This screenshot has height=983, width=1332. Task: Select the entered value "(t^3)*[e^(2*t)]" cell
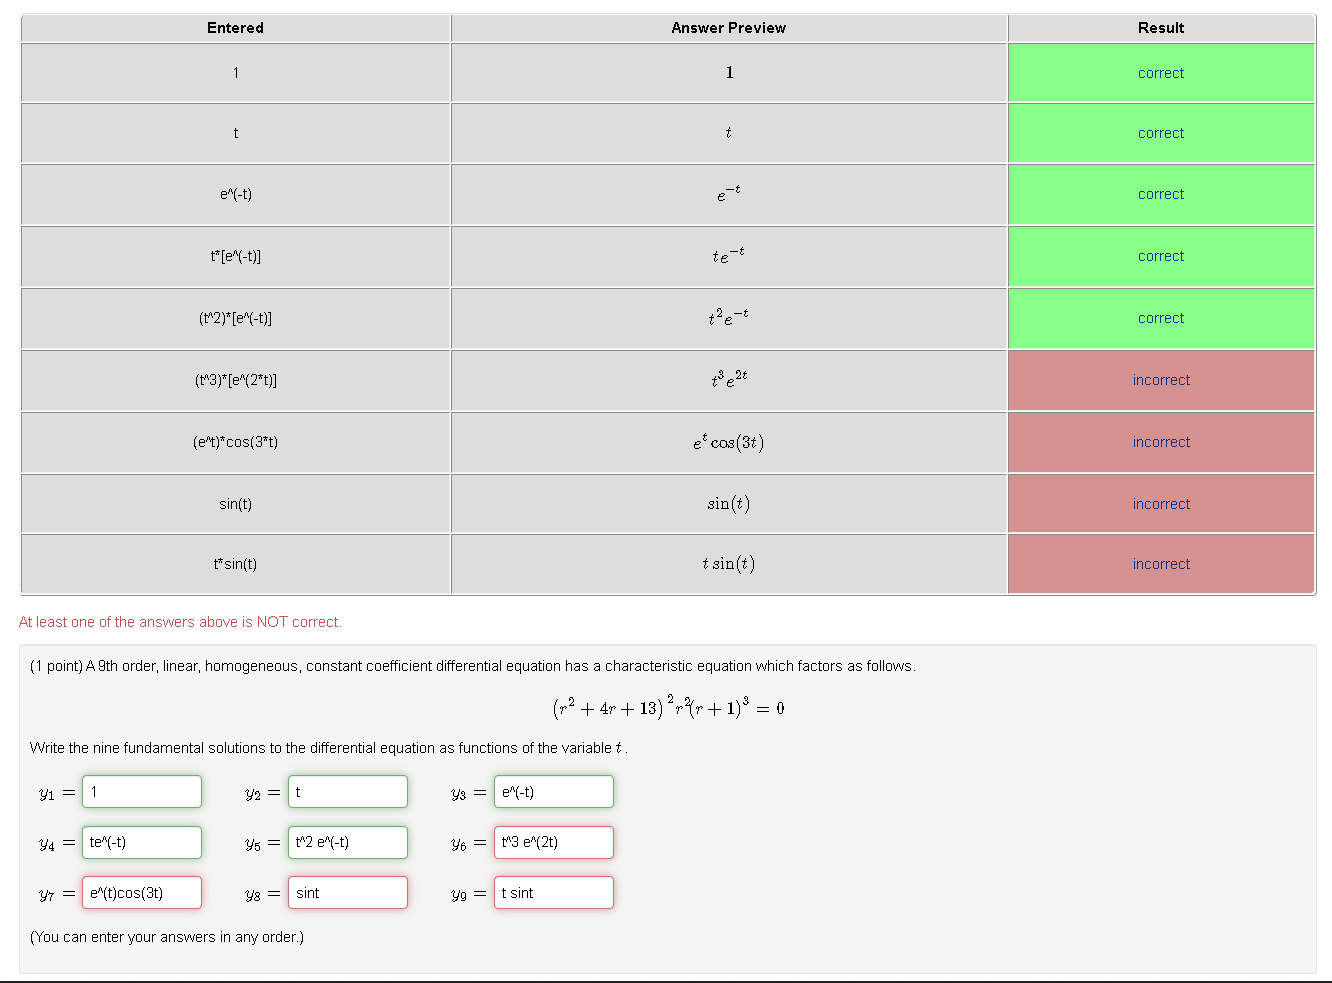pos(235,380)
